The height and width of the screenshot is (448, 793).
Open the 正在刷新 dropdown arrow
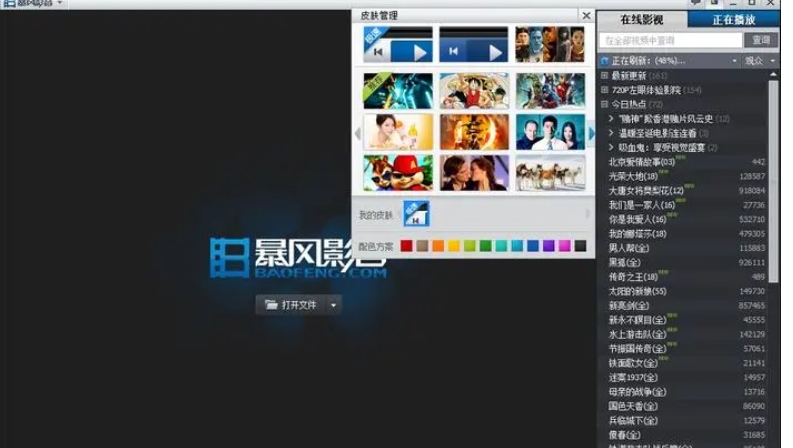[x=734, y=61]
